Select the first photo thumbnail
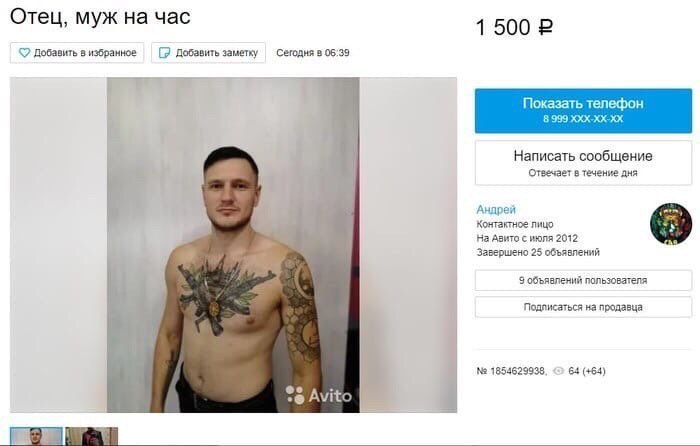The height and width of the screenshot is (446, 700). [x=37, y=436]
